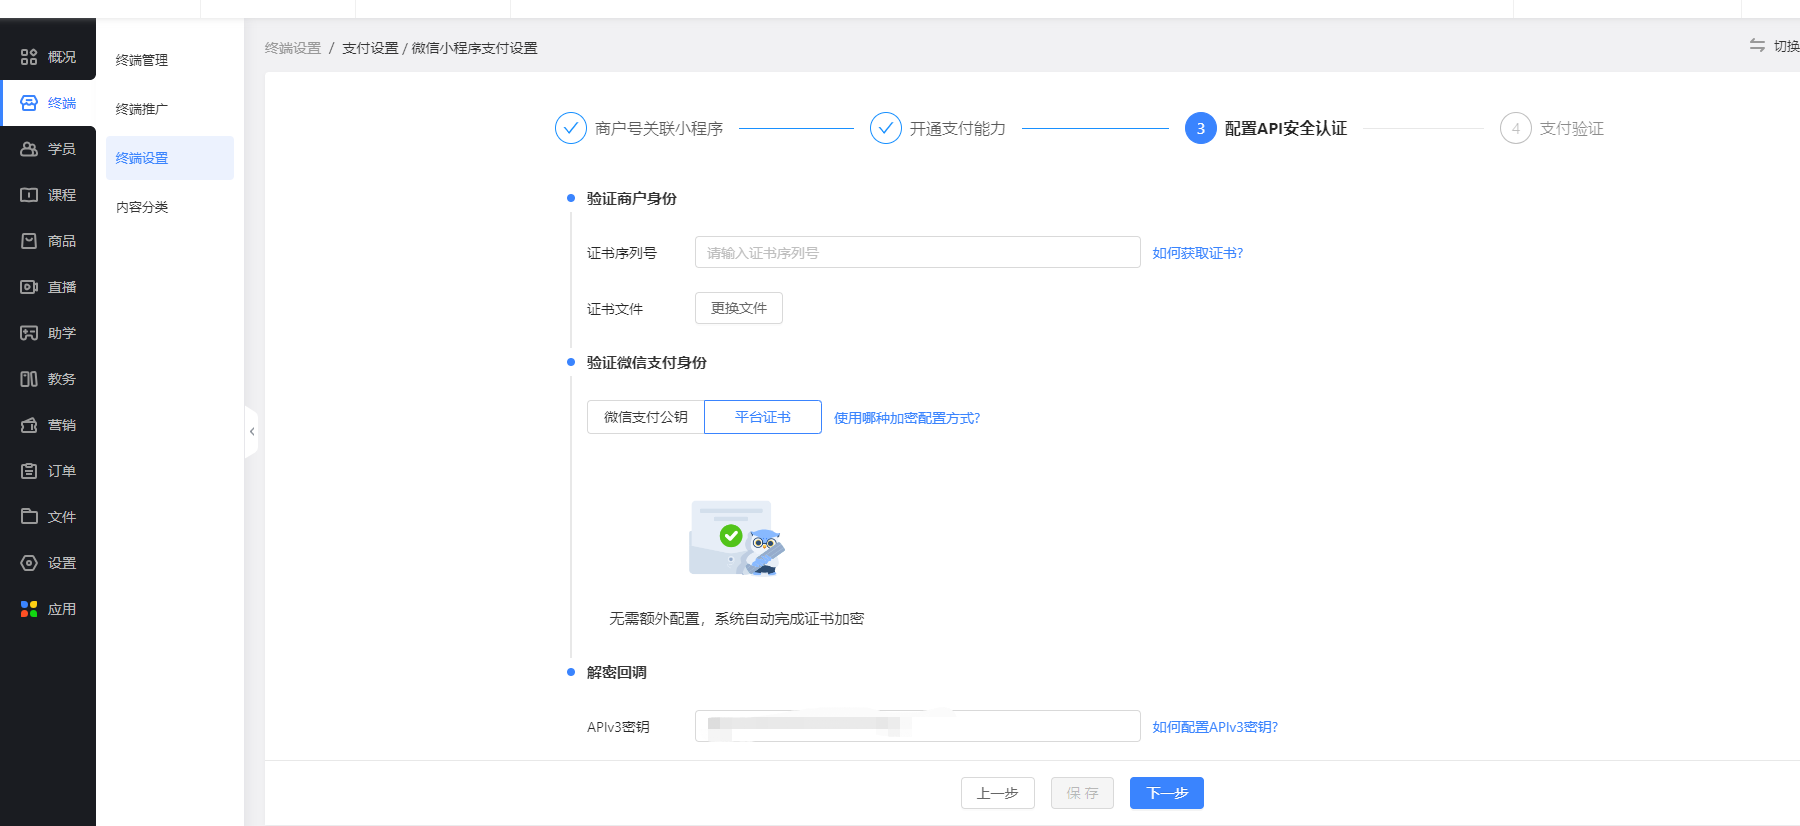
Task: Open 使用哪种加密配置方式? help link
Action: point(907,418)
